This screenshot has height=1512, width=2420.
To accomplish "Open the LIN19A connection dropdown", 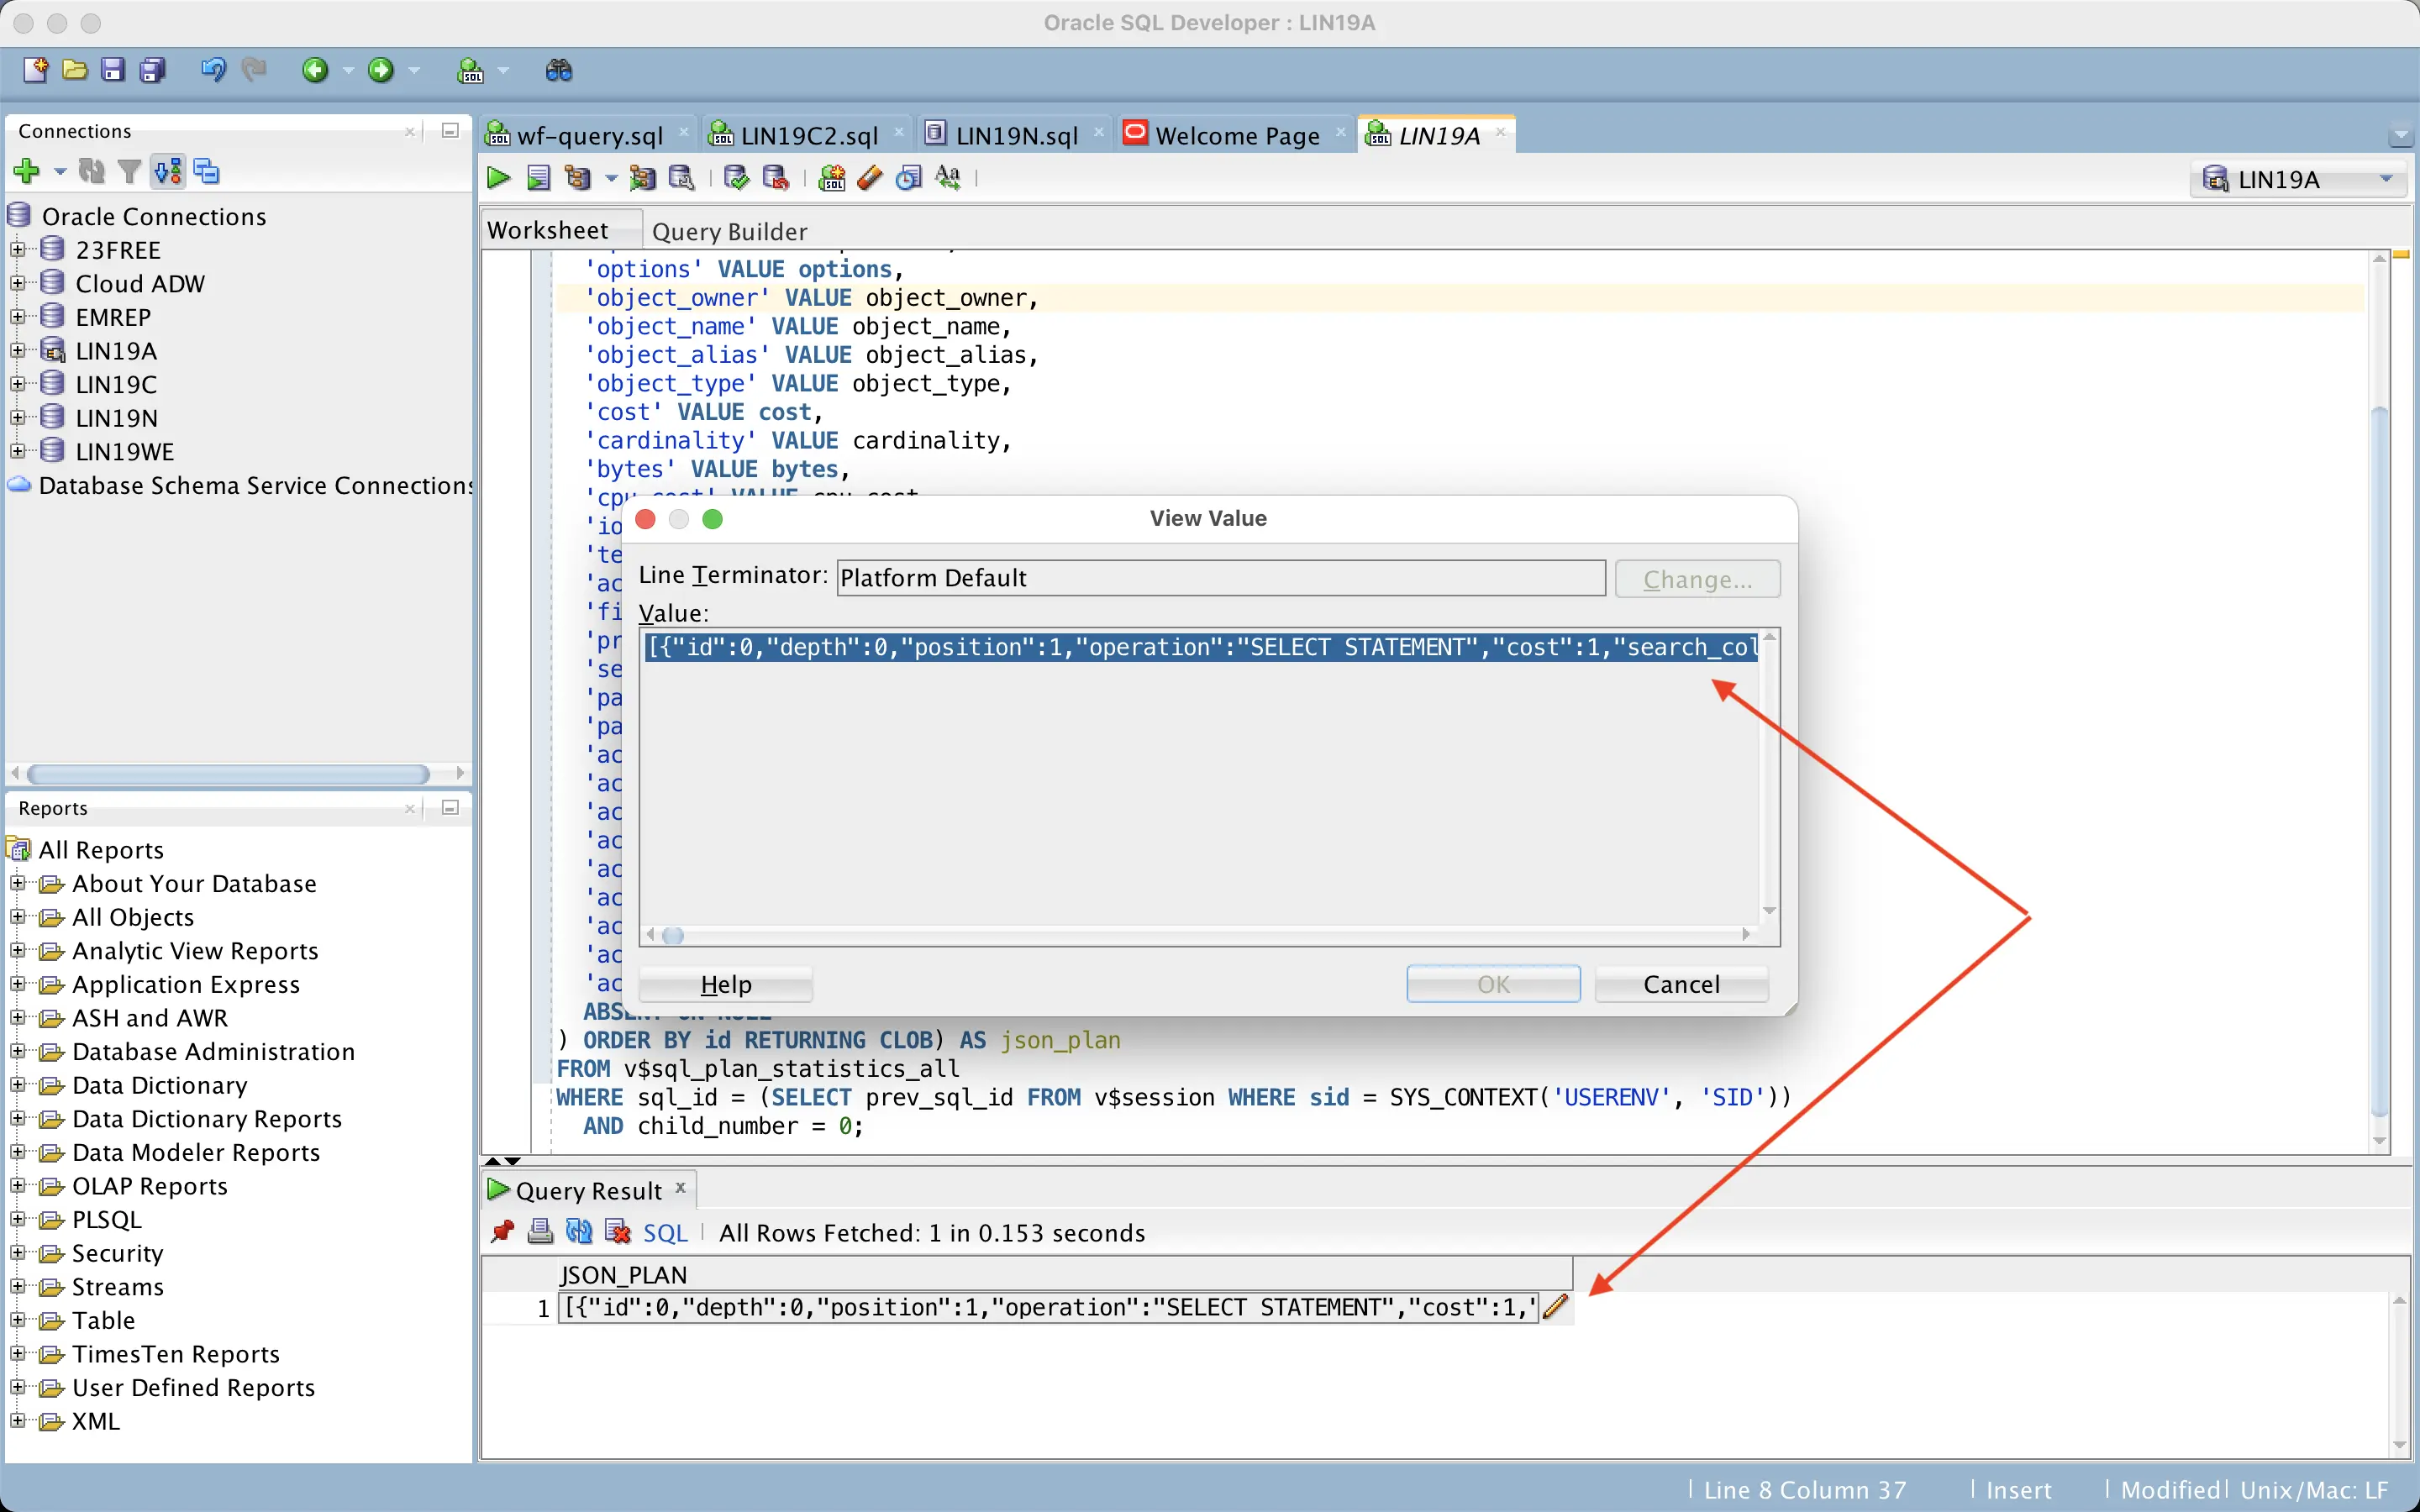I will [x=2386, y=179].
